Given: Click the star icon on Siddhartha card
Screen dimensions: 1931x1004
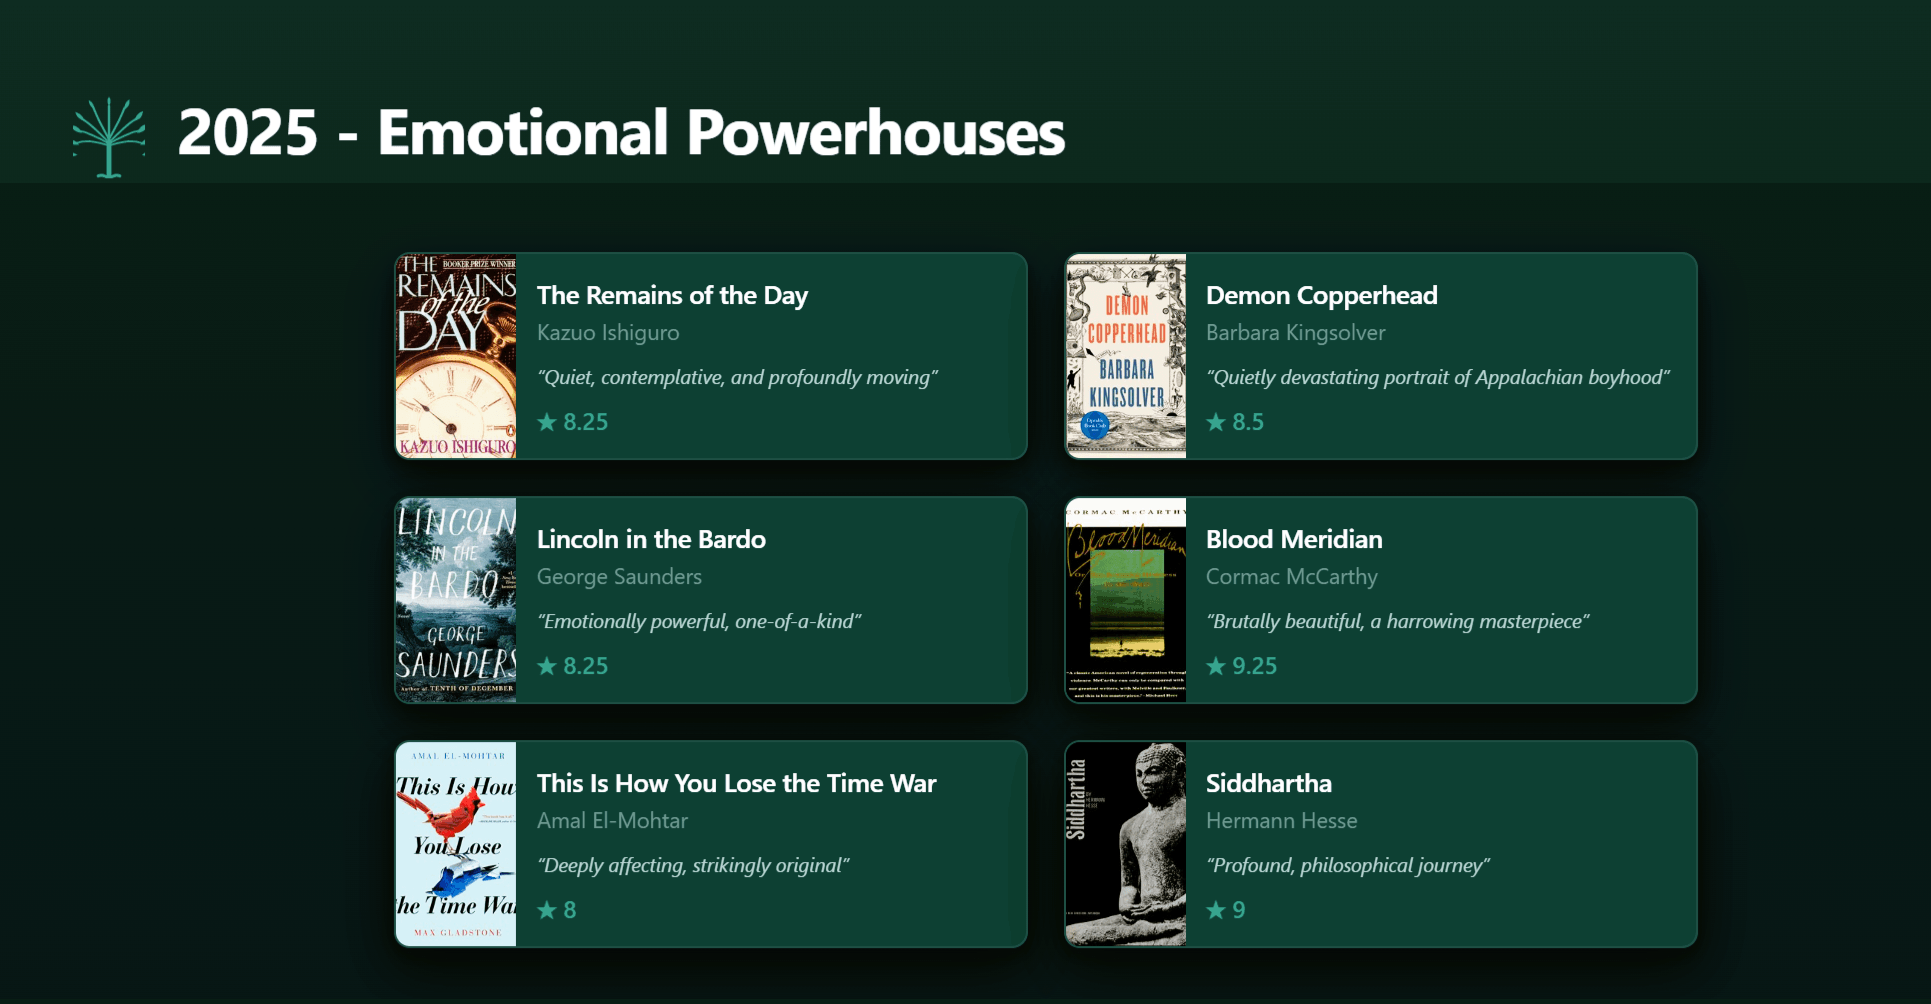Looking at the screenshot, I should point(1215,910).
